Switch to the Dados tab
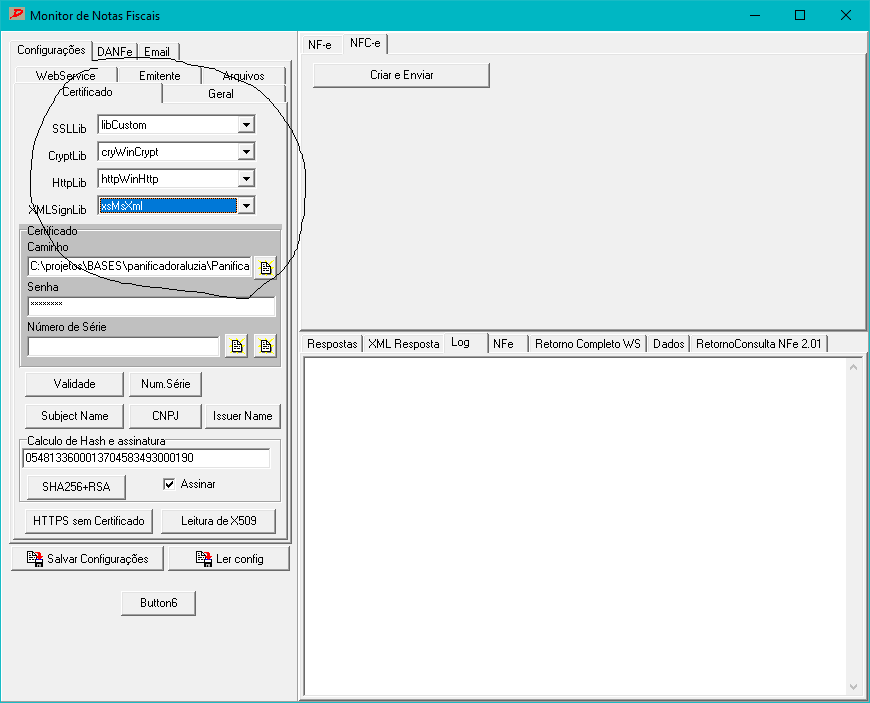Viewport: 870px width, 703px height. click(669, 344)
